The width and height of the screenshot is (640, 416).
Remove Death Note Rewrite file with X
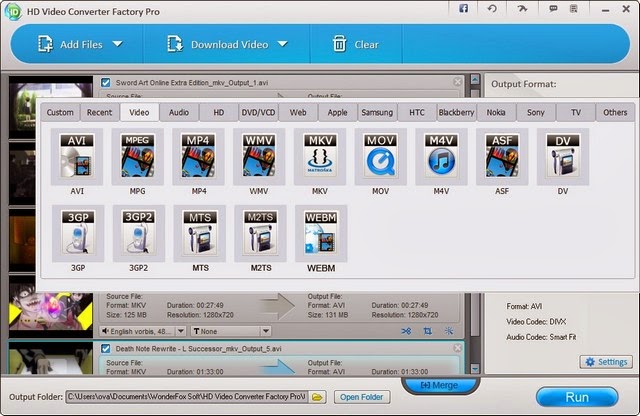point(458,348)
